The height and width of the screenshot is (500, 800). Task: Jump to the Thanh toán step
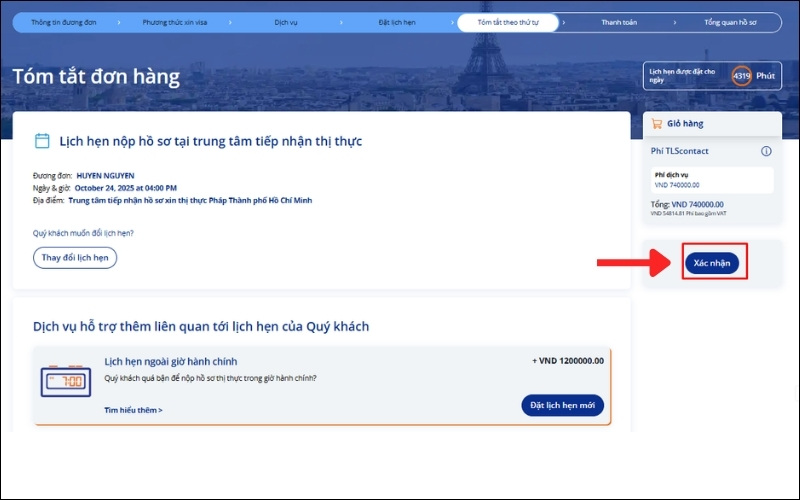[619, 22]
